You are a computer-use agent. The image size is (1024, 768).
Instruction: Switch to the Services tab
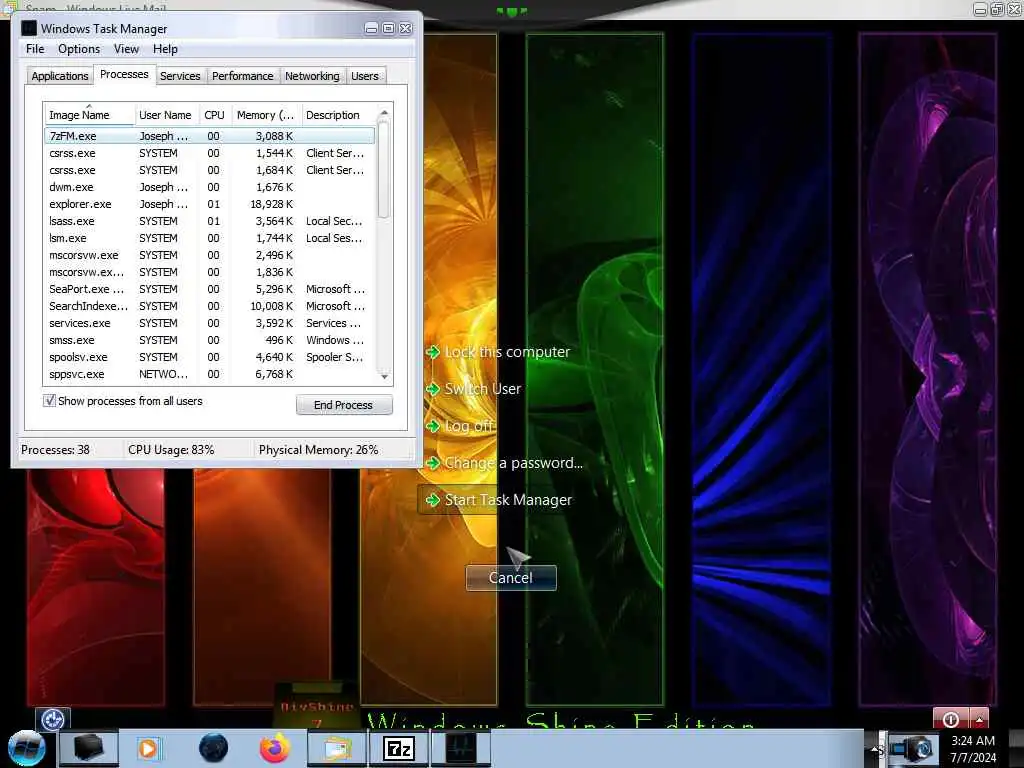[x=180, y=76]
